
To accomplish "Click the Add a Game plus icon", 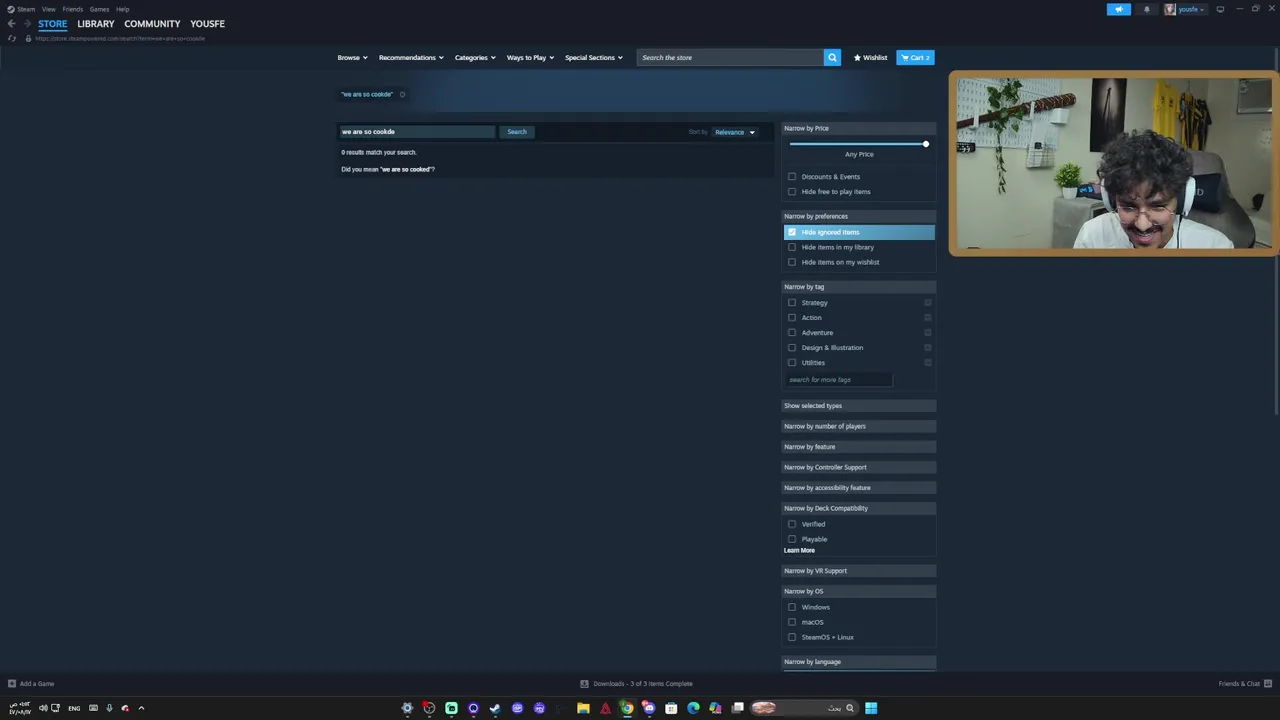I will pos(12,684).
